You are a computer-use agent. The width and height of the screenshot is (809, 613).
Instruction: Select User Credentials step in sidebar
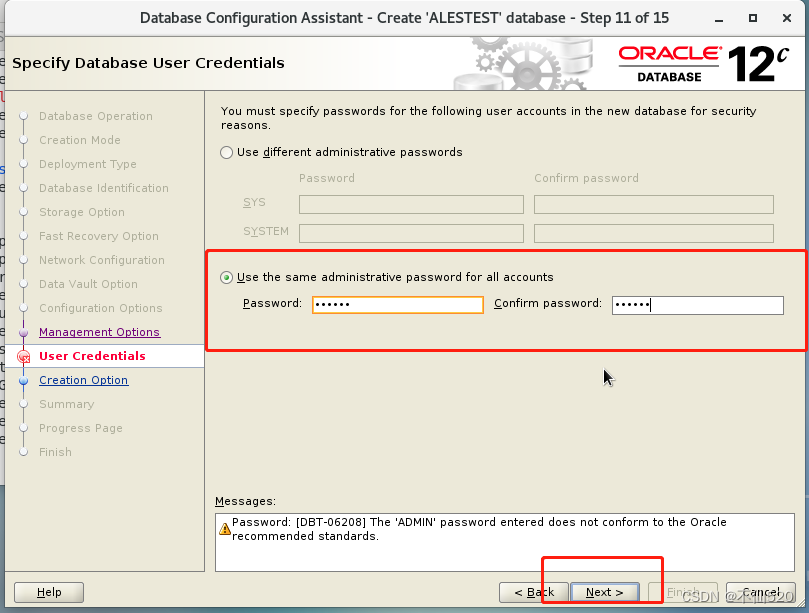pyautogui.click(x=92, y=356)
